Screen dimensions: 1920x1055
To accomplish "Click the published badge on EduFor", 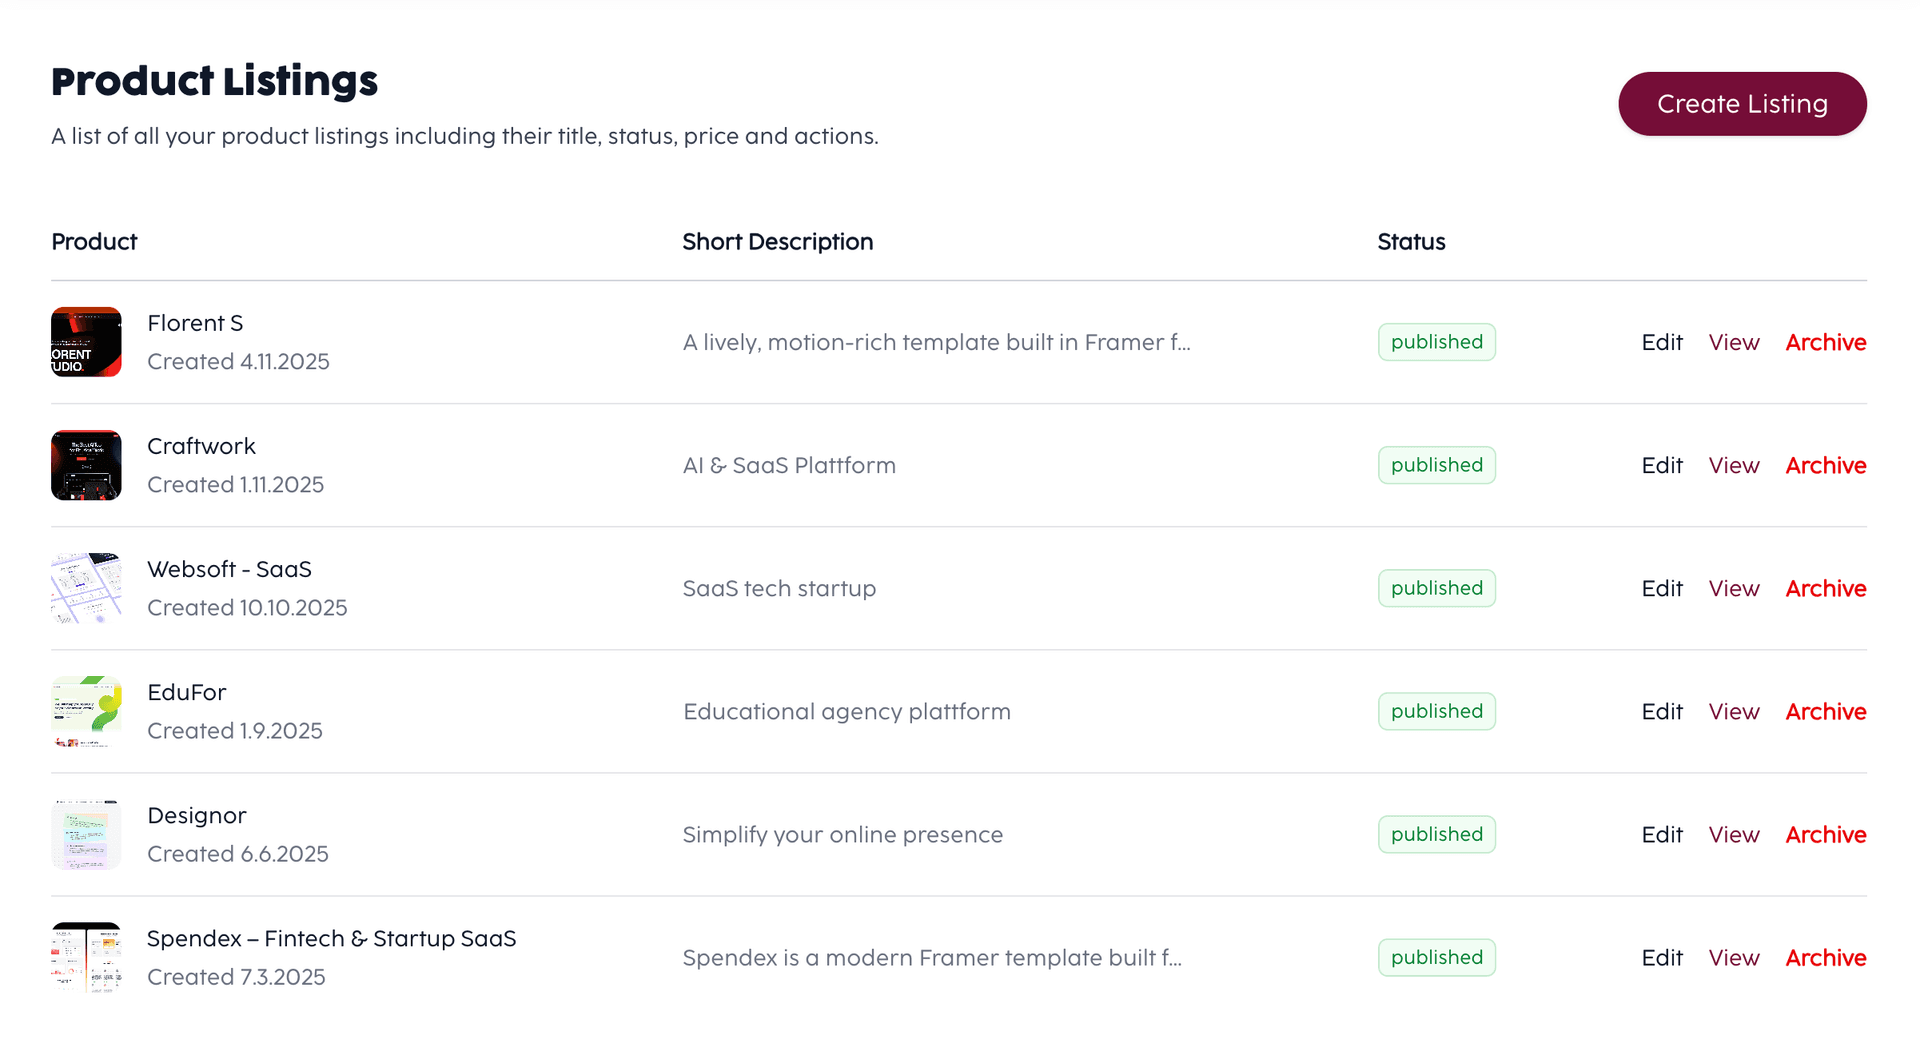I will click(x=1436, y=711).
